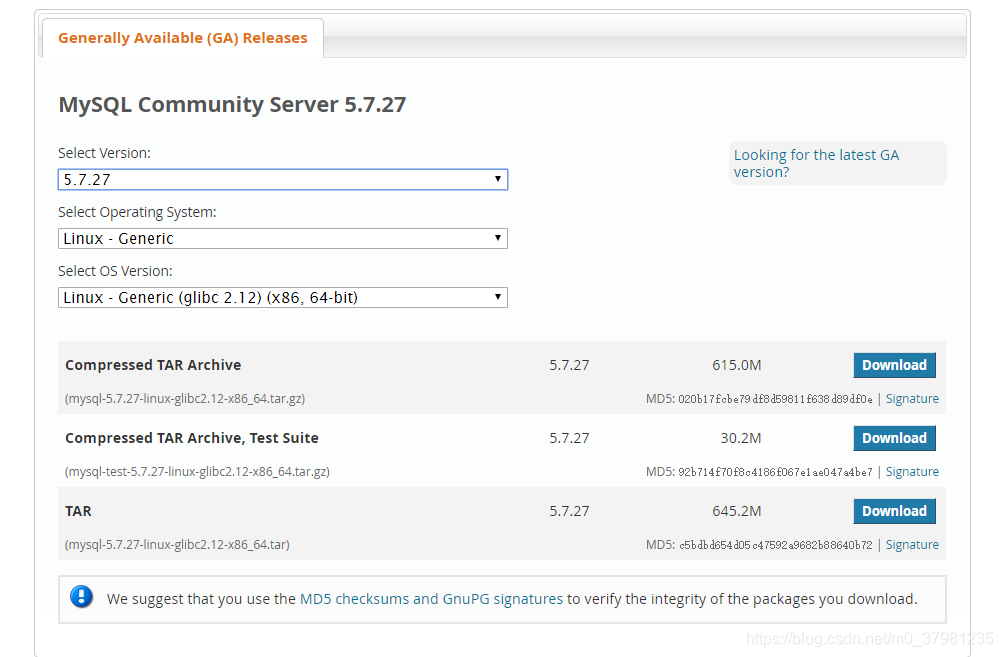Click the MD5 hash starting with 020b17
This screenshot has height=657, width=1003.
775,399
